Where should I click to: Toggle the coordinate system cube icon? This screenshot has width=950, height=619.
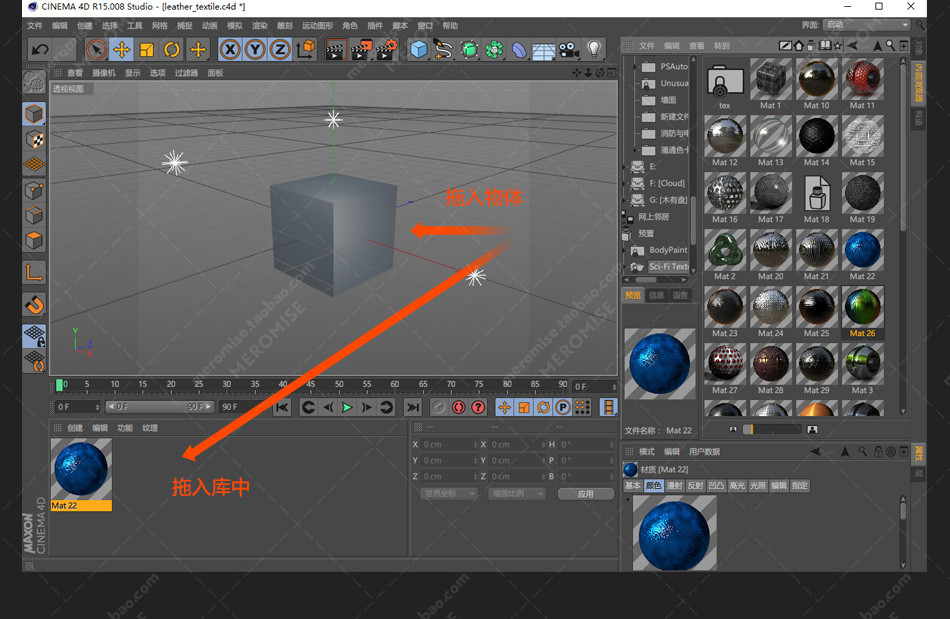tap(306, 50)
